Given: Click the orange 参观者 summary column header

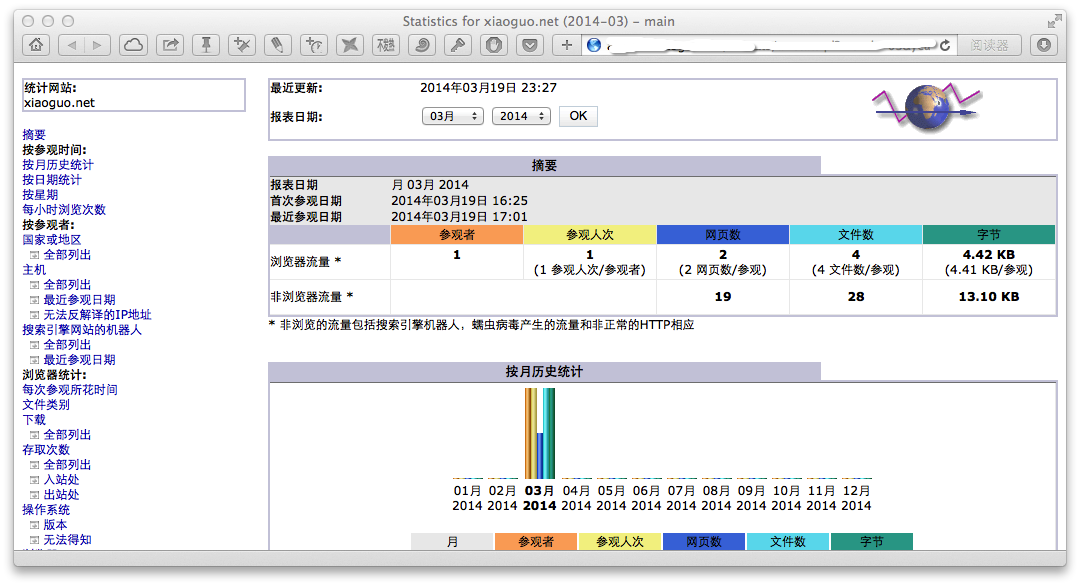Looking at the screenshot, I should pos(457,235).
